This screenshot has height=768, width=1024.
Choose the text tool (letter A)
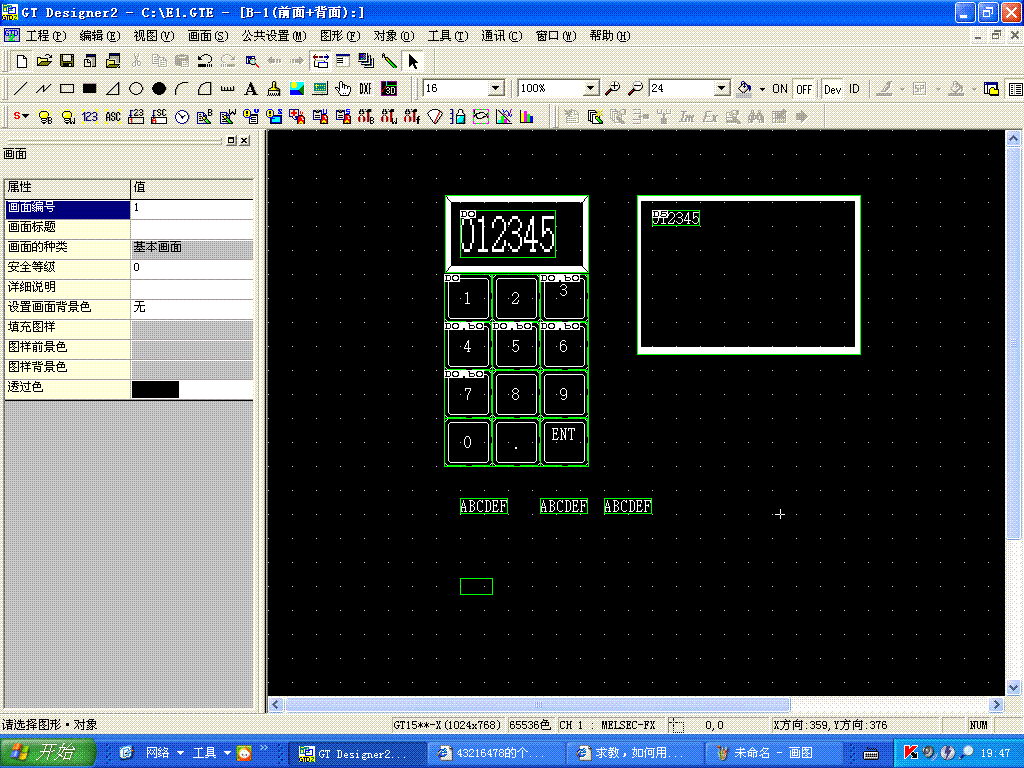tap(251, 89)
